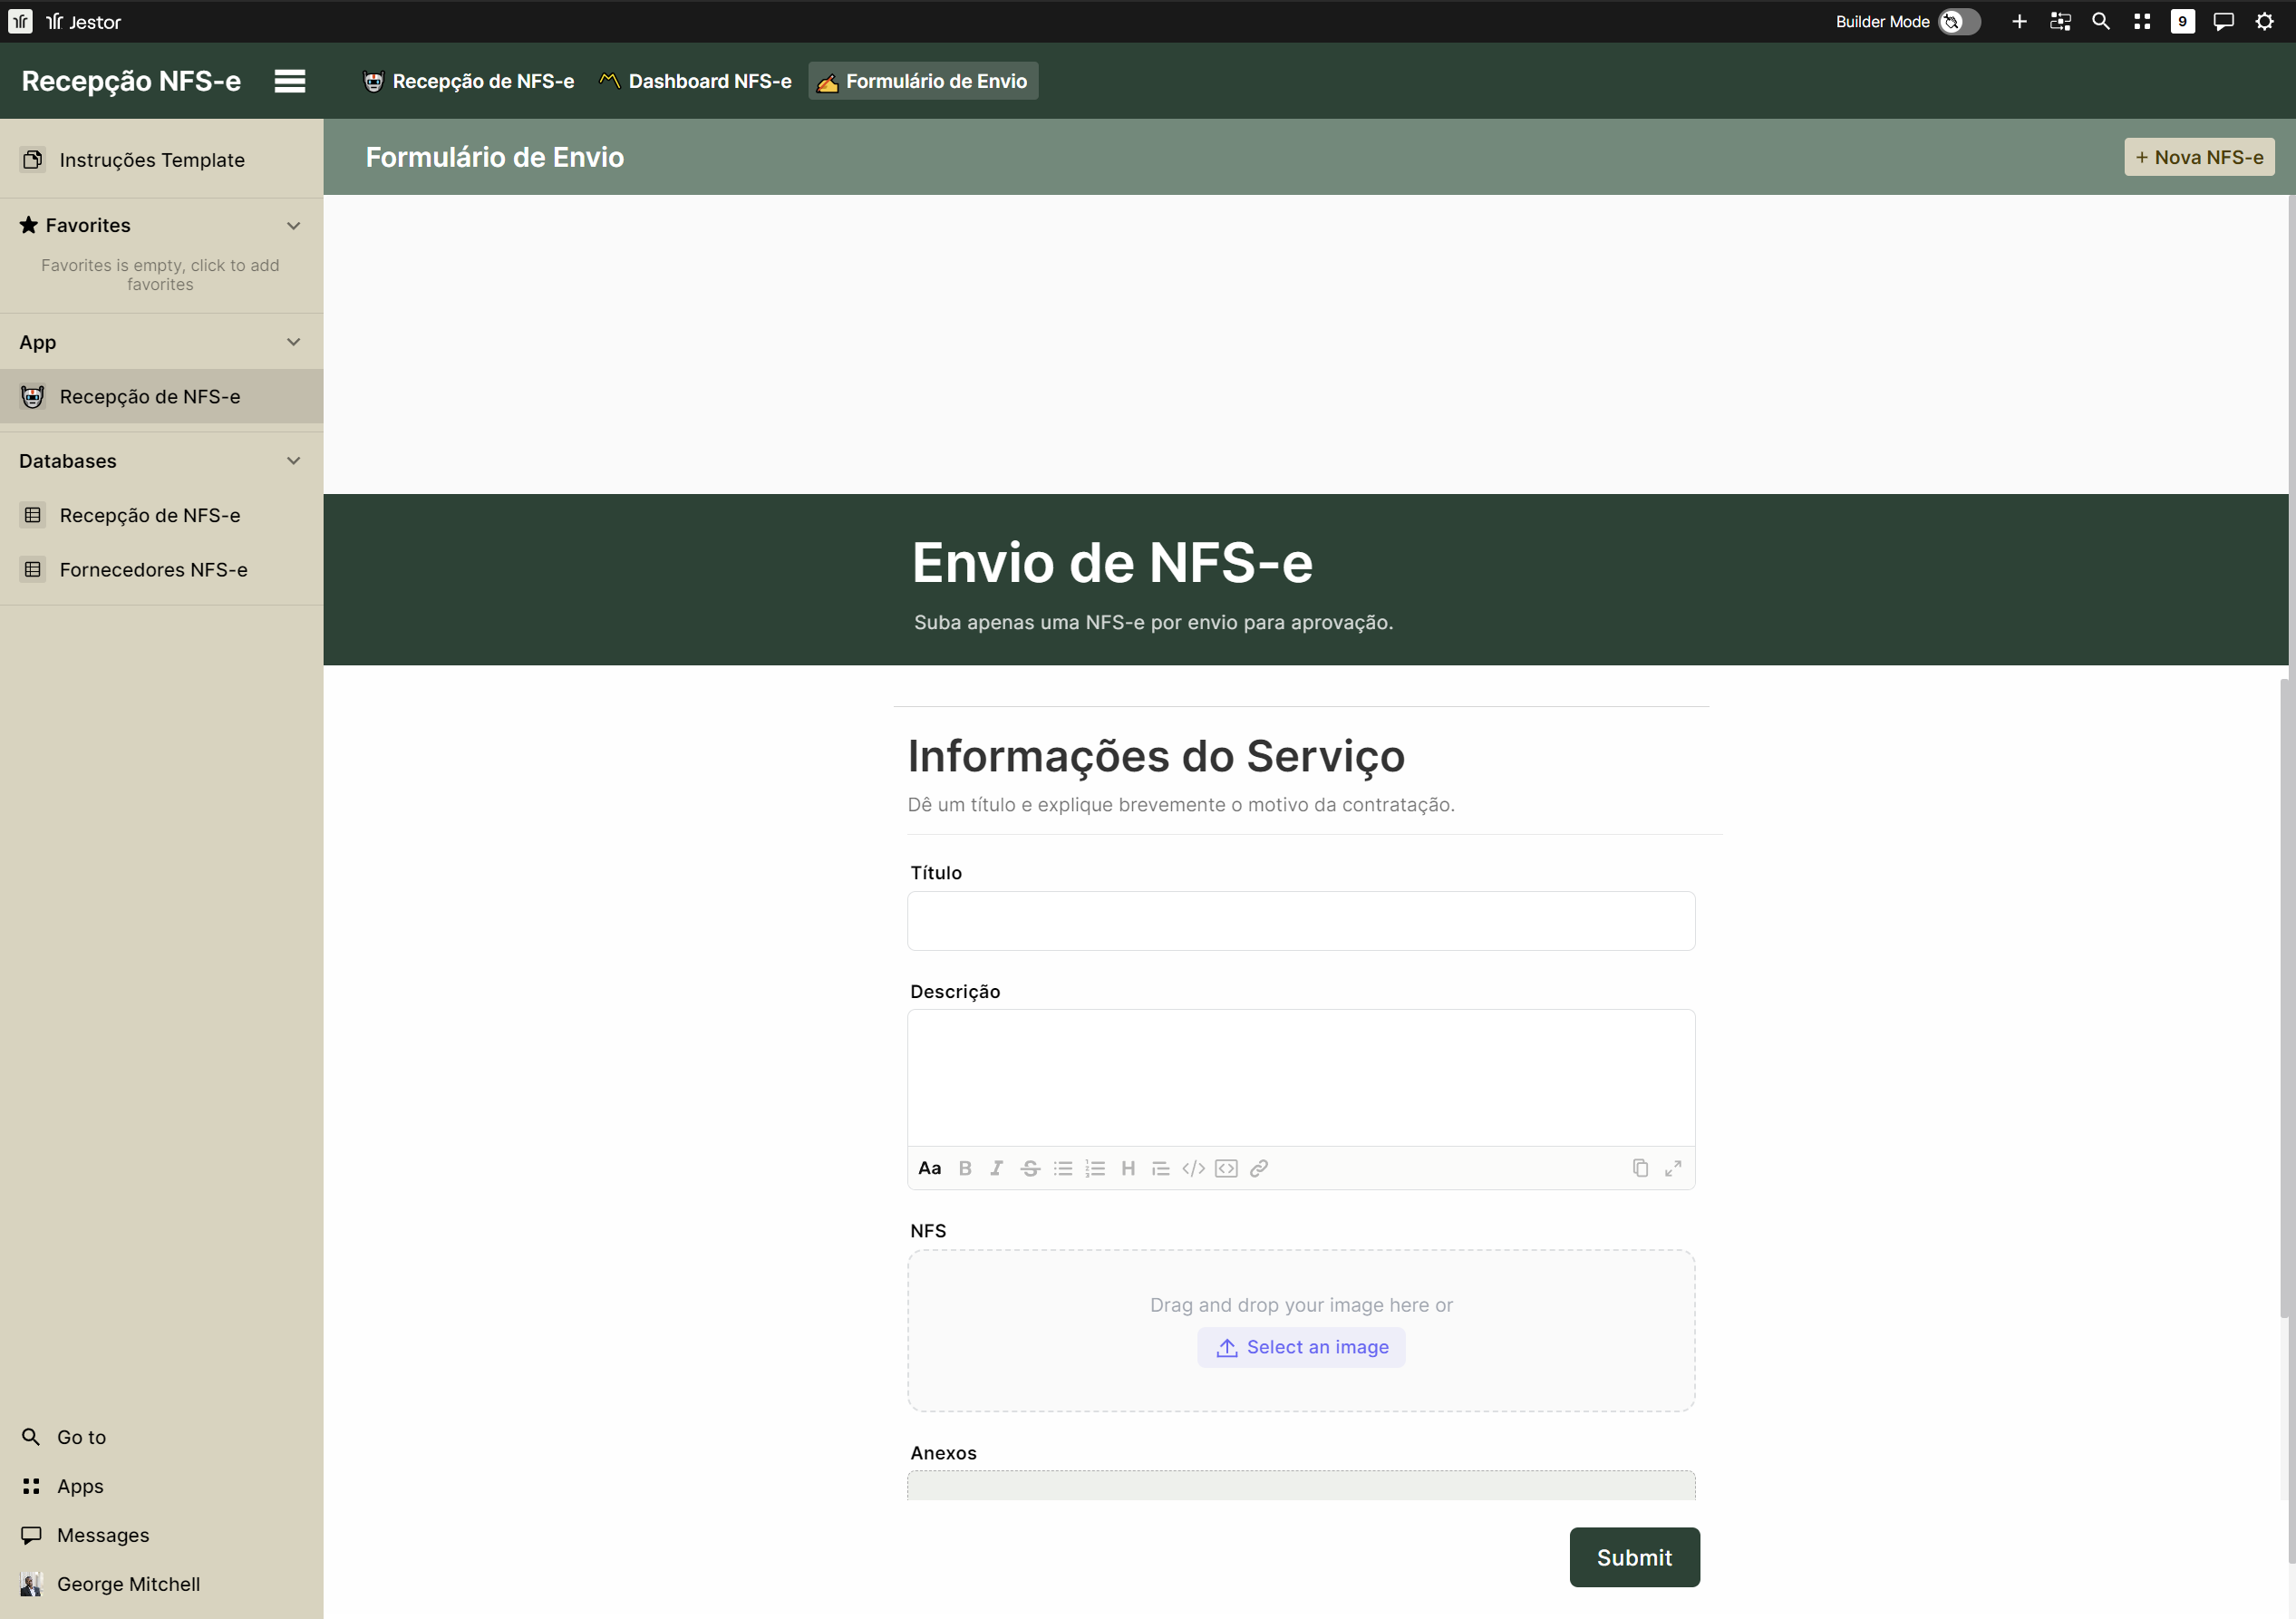Open notifications badge showing 9
The width and height of the screenshot is (2296, 1619).
click(x=2182, y=21)
